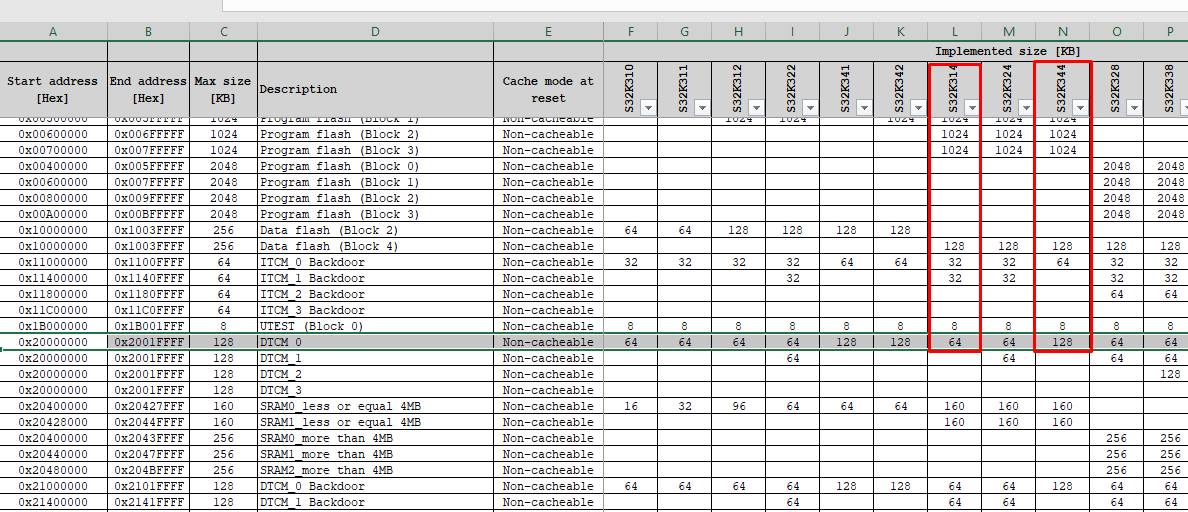Open the S32K311 filter dropdown
The width and height of the screenshot is (1188, 512).
click(x=702, y=108)
